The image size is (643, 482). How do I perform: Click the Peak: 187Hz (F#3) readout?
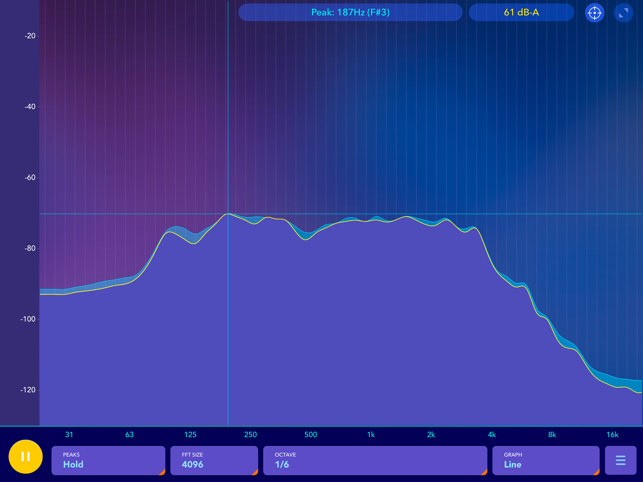click(x=350, y=12)
